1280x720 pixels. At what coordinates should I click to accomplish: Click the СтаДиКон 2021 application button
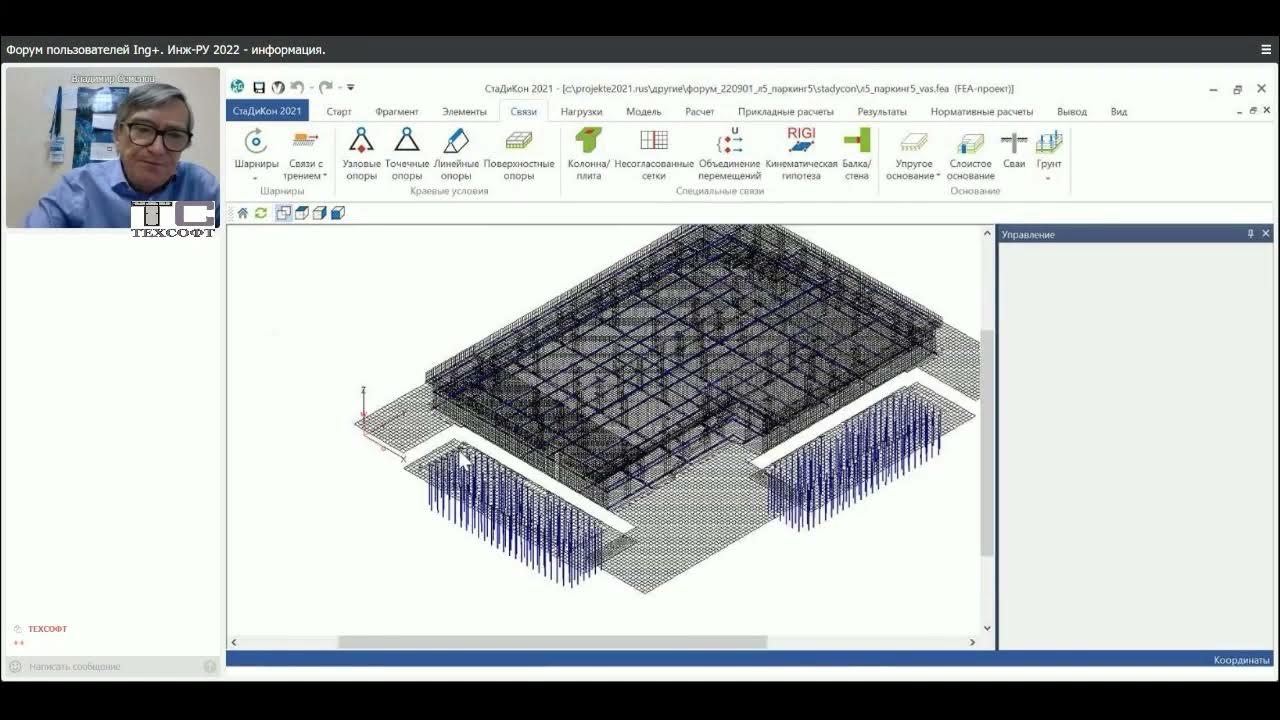(267, 111)
